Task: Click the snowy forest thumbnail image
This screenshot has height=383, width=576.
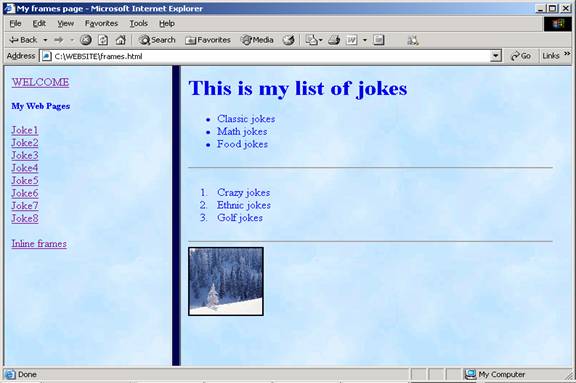Action: click(x=226, y=281)
